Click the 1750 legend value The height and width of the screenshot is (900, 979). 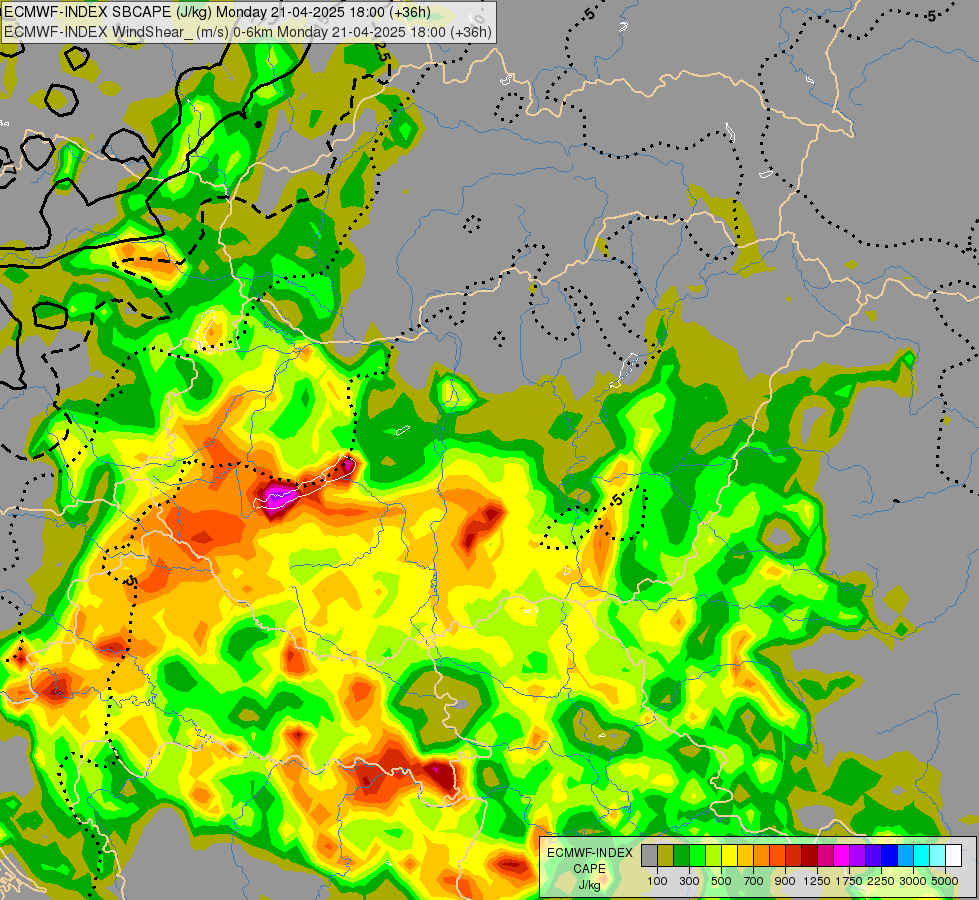click(849, 881)
